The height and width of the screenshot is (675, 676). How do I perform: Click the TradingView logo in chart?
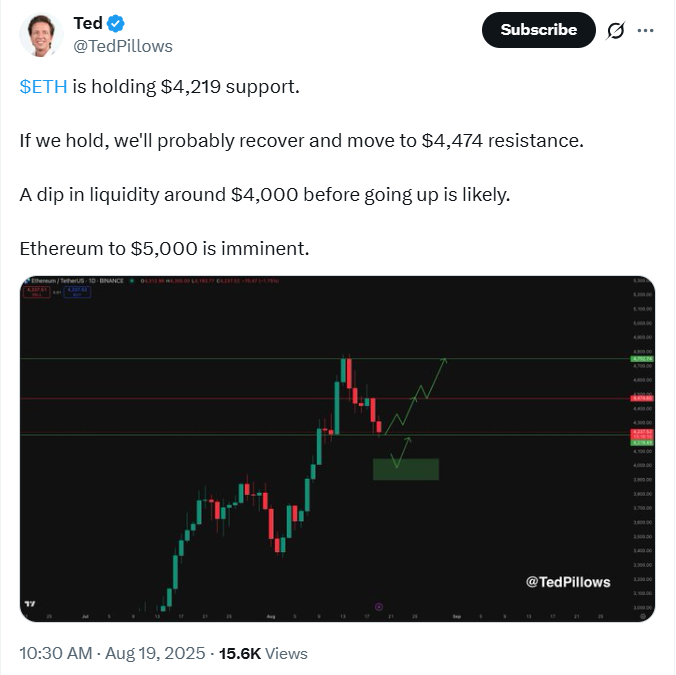30,603
